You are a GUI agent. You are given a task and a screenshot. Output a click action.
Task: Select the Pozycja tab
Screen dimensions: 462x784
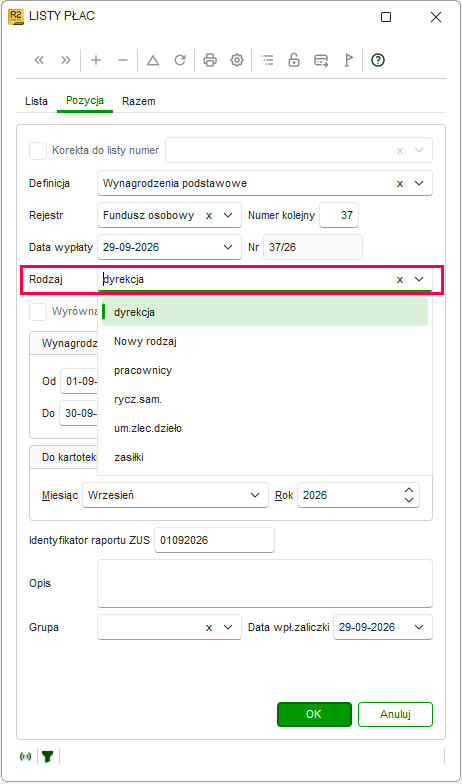tap(85, 101)
